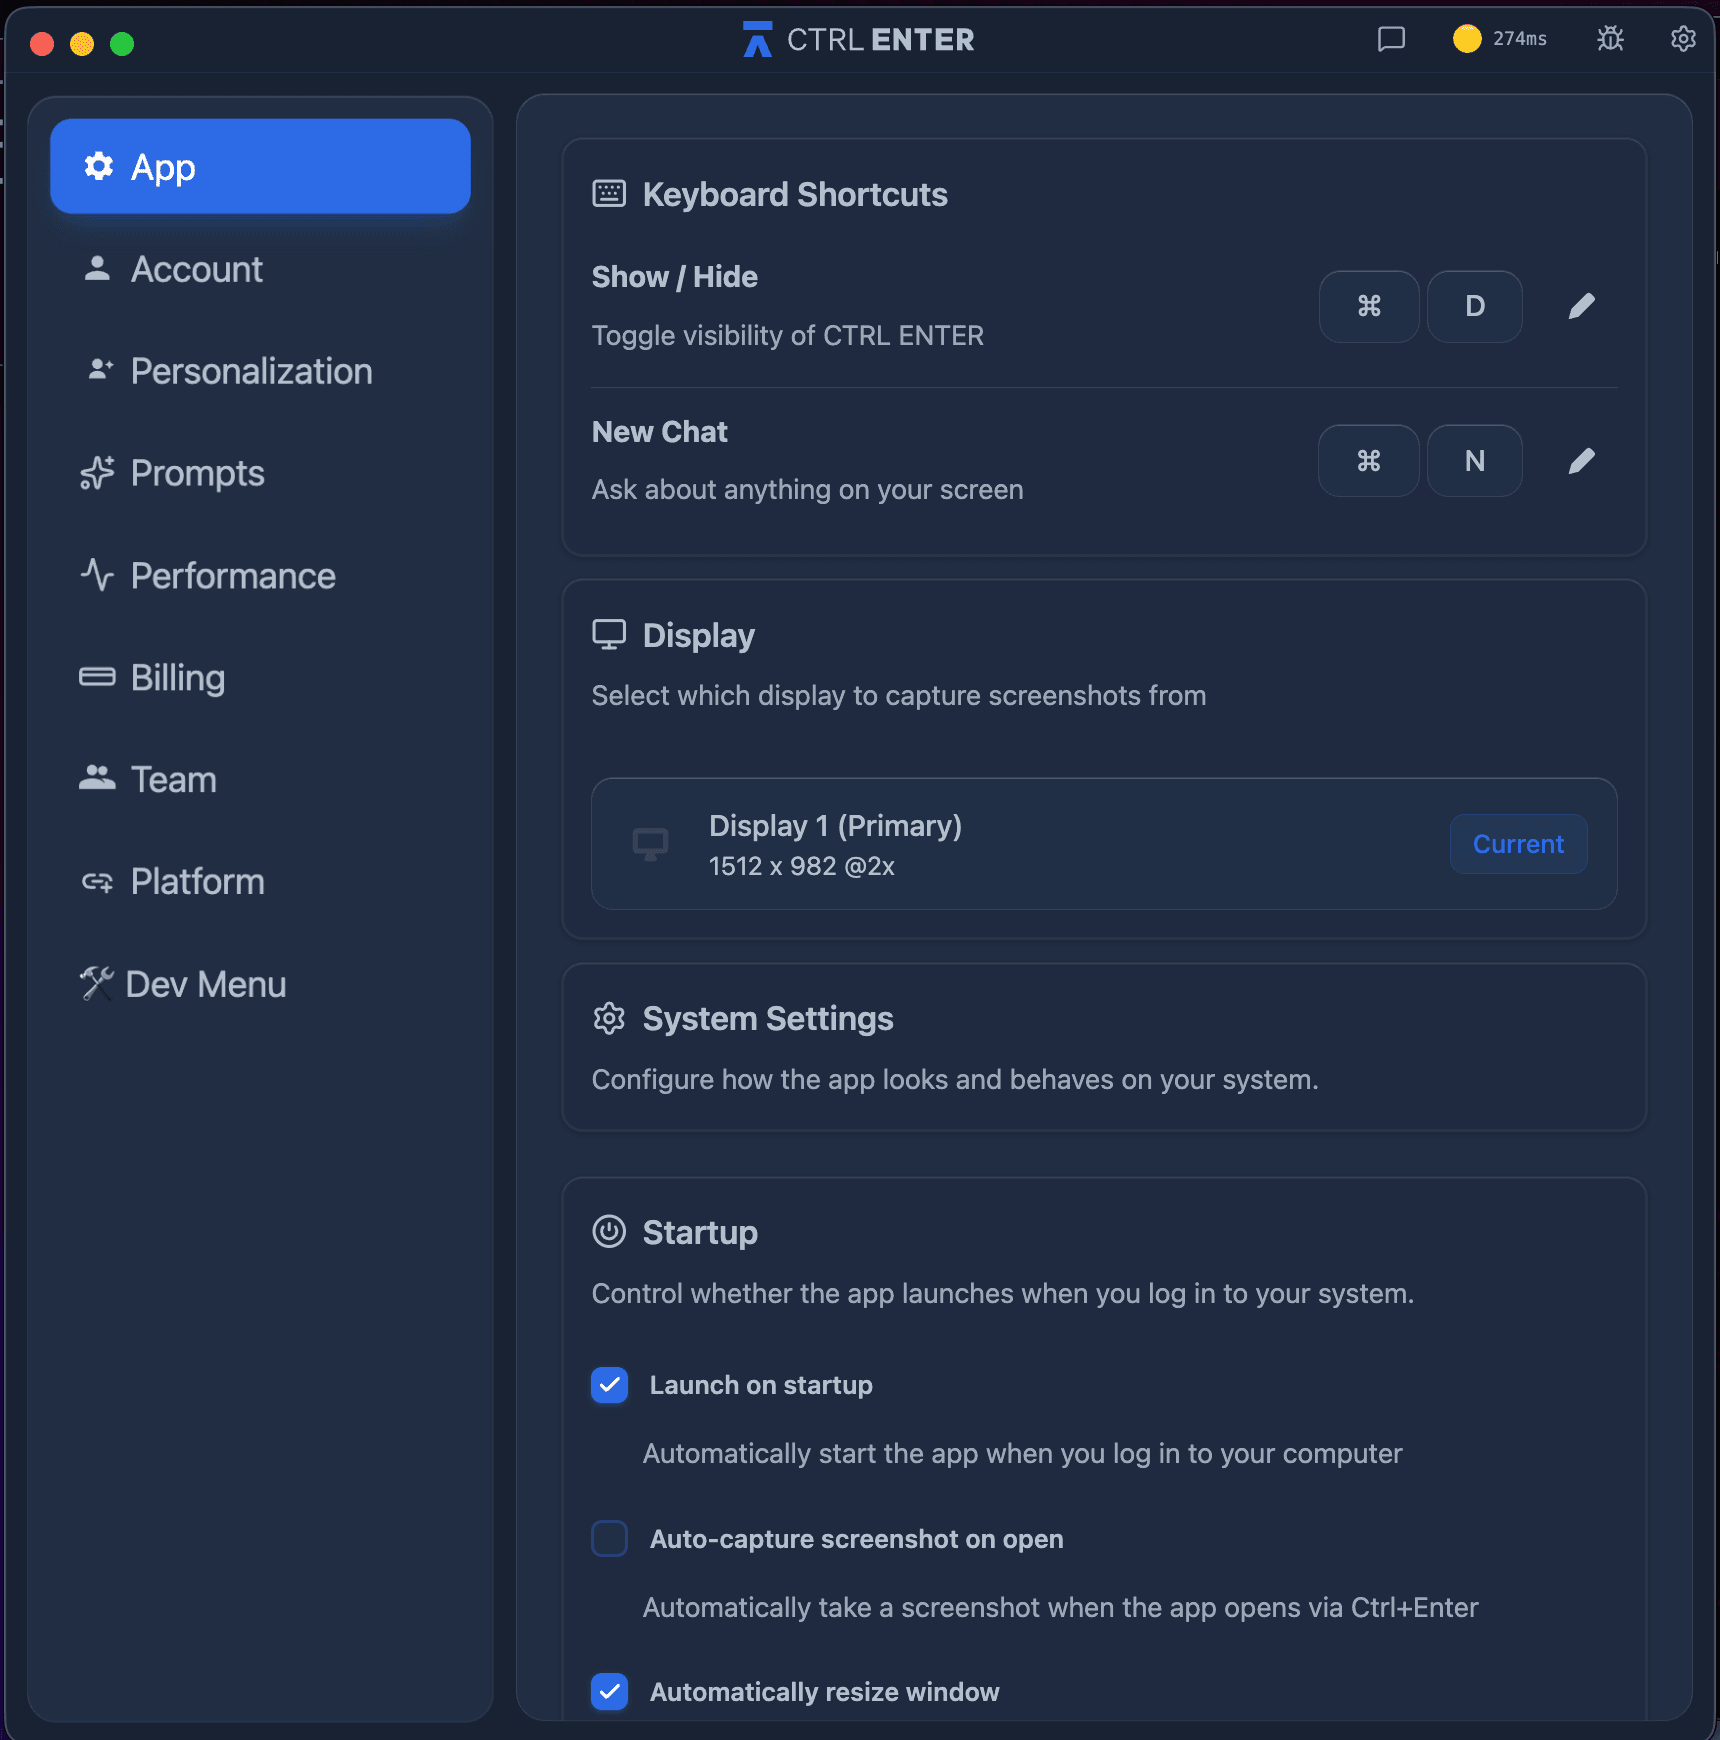Screen dimensions: 1720x1740
Task: Uncheck Automatically resize window
Action: tap(610, 1692)
